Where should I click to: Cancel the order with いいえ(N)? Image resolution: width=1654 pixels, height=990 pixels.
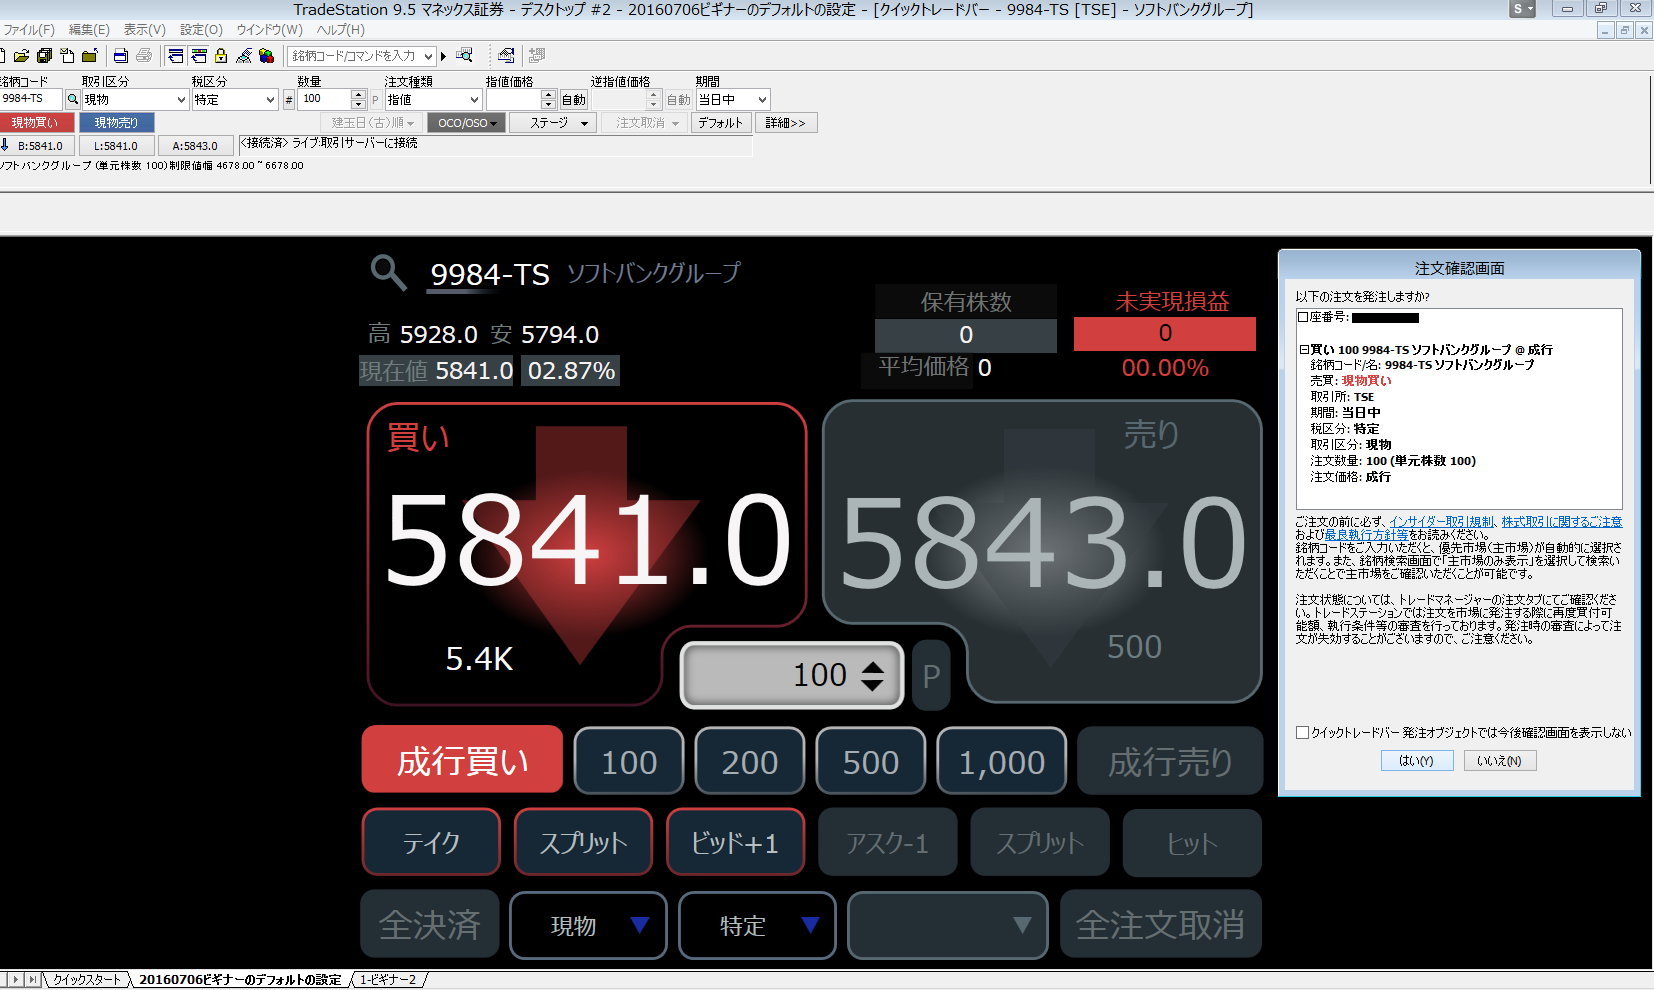point(1500,761)
